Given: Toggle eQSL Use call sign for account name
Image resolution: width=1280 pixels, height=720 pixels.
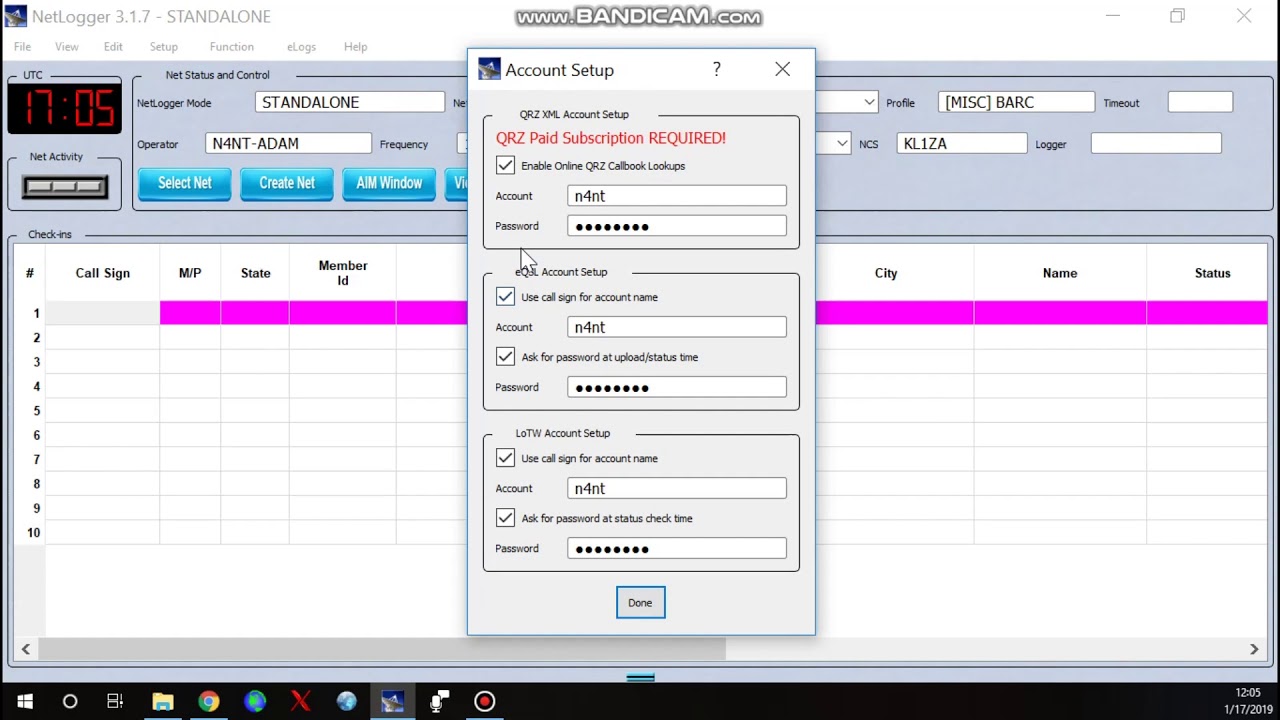Looking at the screenshot, I should click(x=505, y=296).
